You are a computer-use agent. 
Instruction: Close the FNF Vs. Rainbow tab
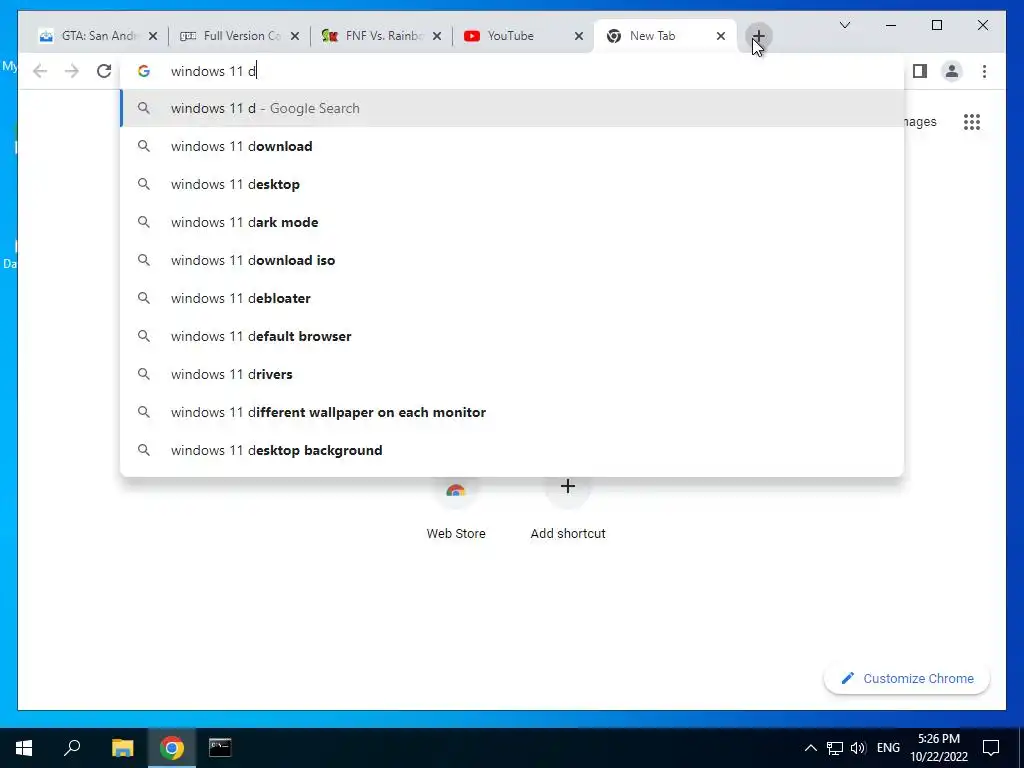[x=437, y=36]
